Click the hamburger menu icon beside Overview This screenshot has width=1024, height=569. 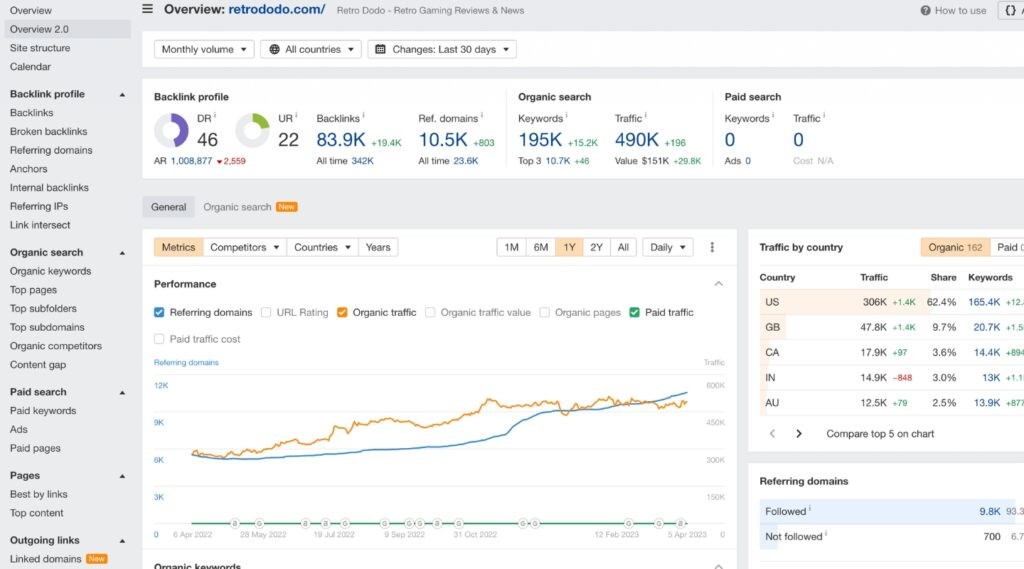point(148,9)
